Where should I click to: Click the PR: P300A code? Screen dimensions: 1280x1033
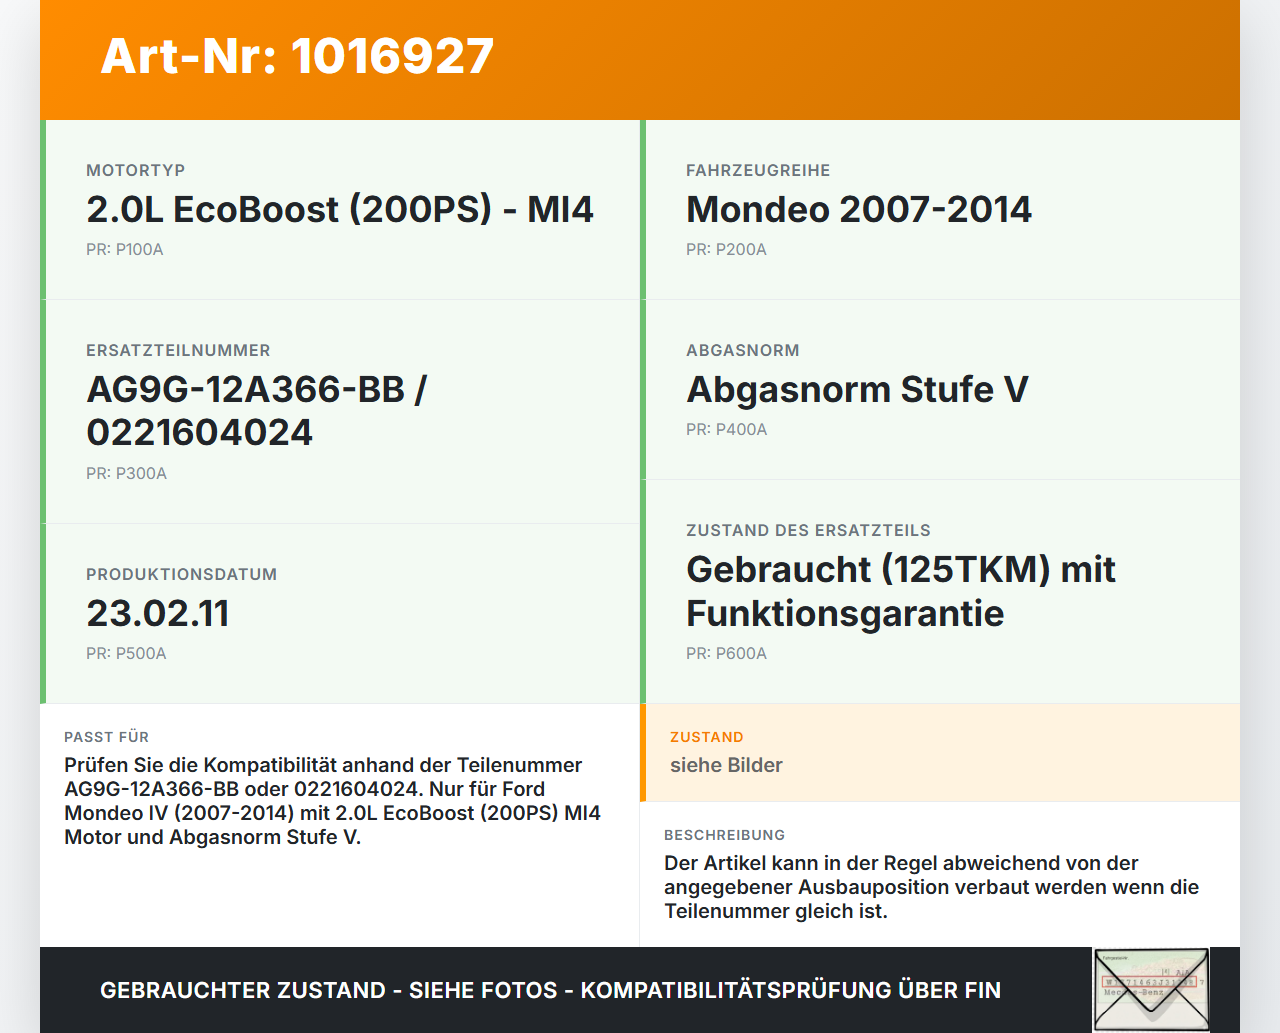coord(126,473)
